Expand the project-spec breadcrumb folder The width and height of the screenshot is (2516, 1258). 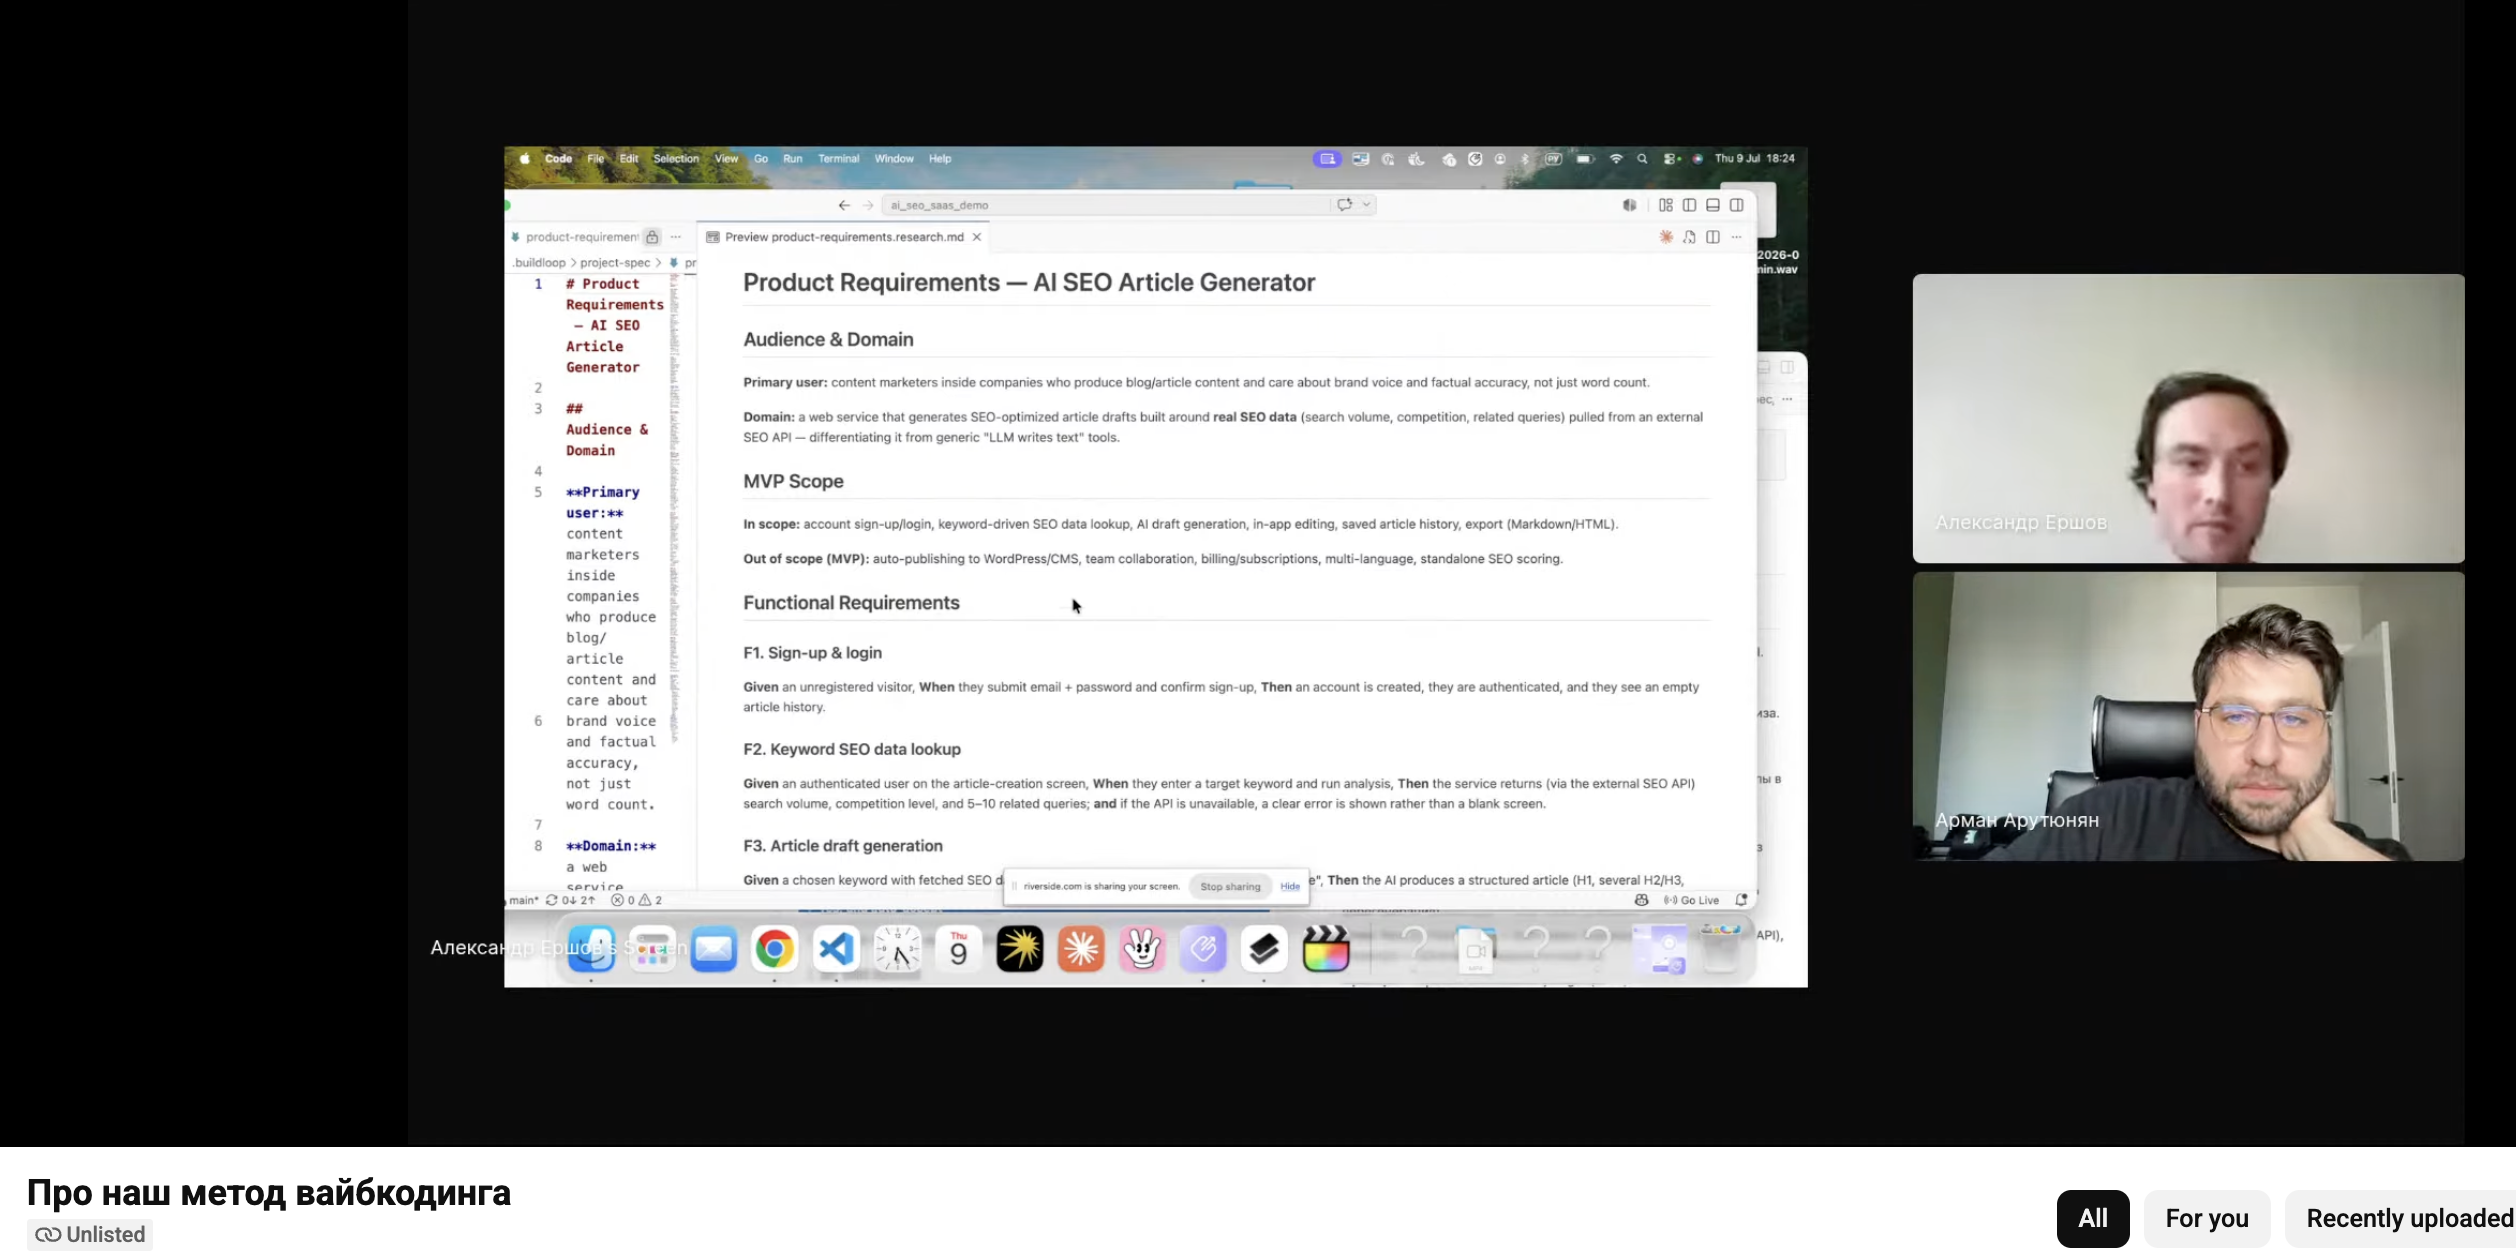click(x=615, y=263)
